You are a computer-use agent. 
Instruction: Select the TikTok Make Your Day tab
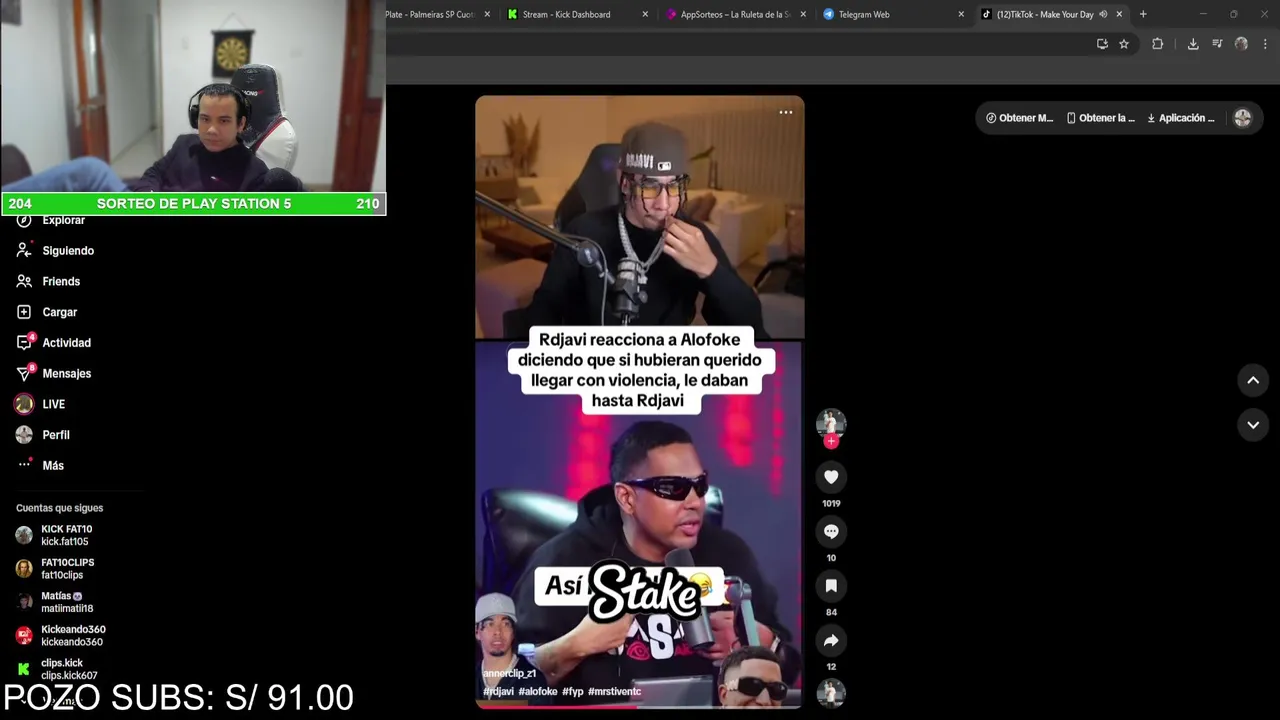tap(1045, 14)
